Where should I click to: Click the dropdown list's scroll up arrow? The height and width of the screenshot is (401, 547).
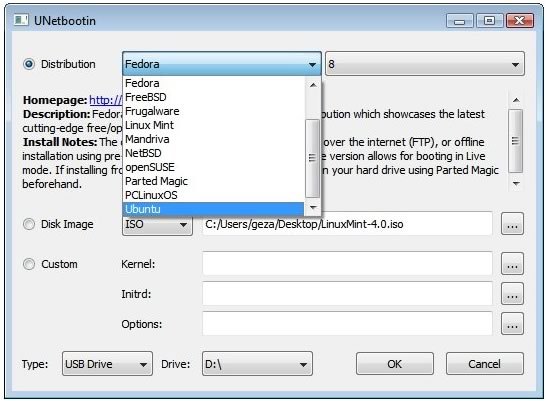[x=313, y=85]
